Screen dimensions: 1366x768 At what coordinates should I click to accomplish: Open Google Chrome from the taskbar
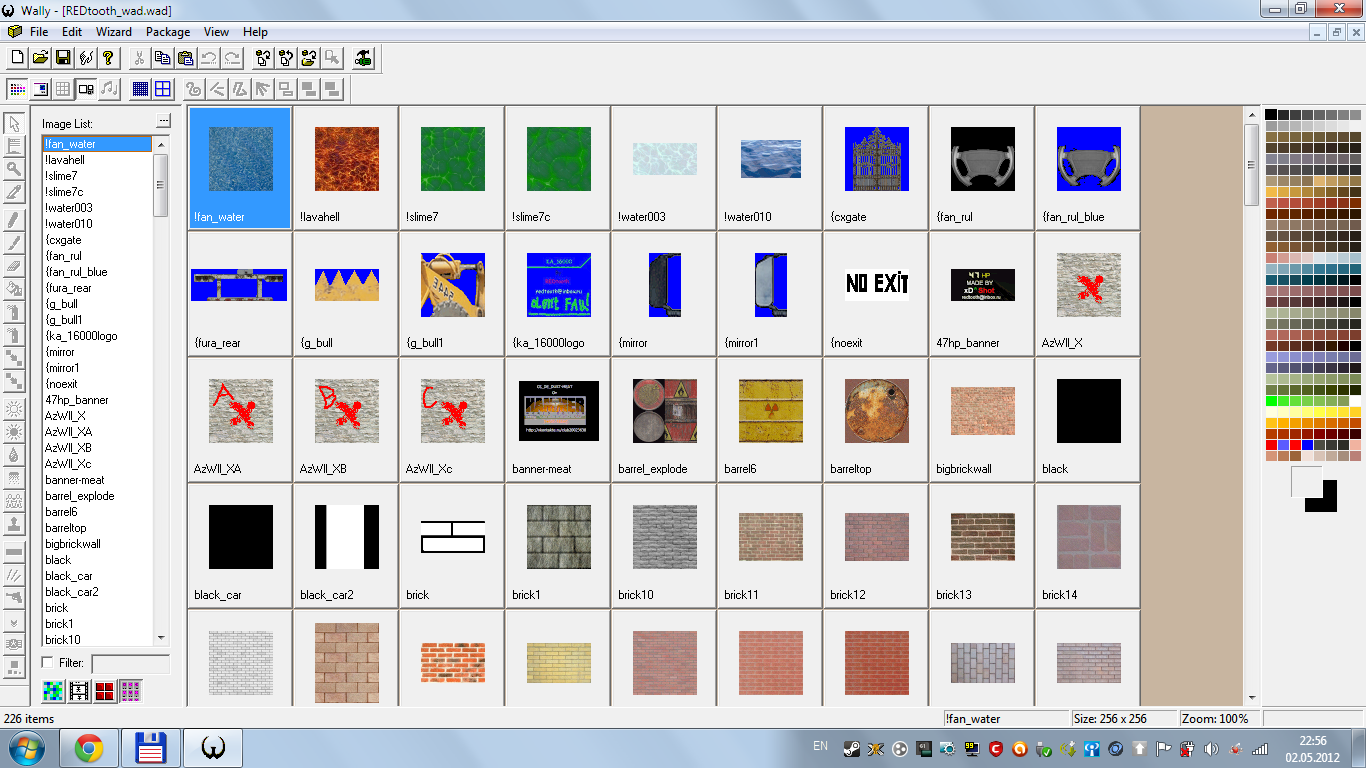point(89,748)
